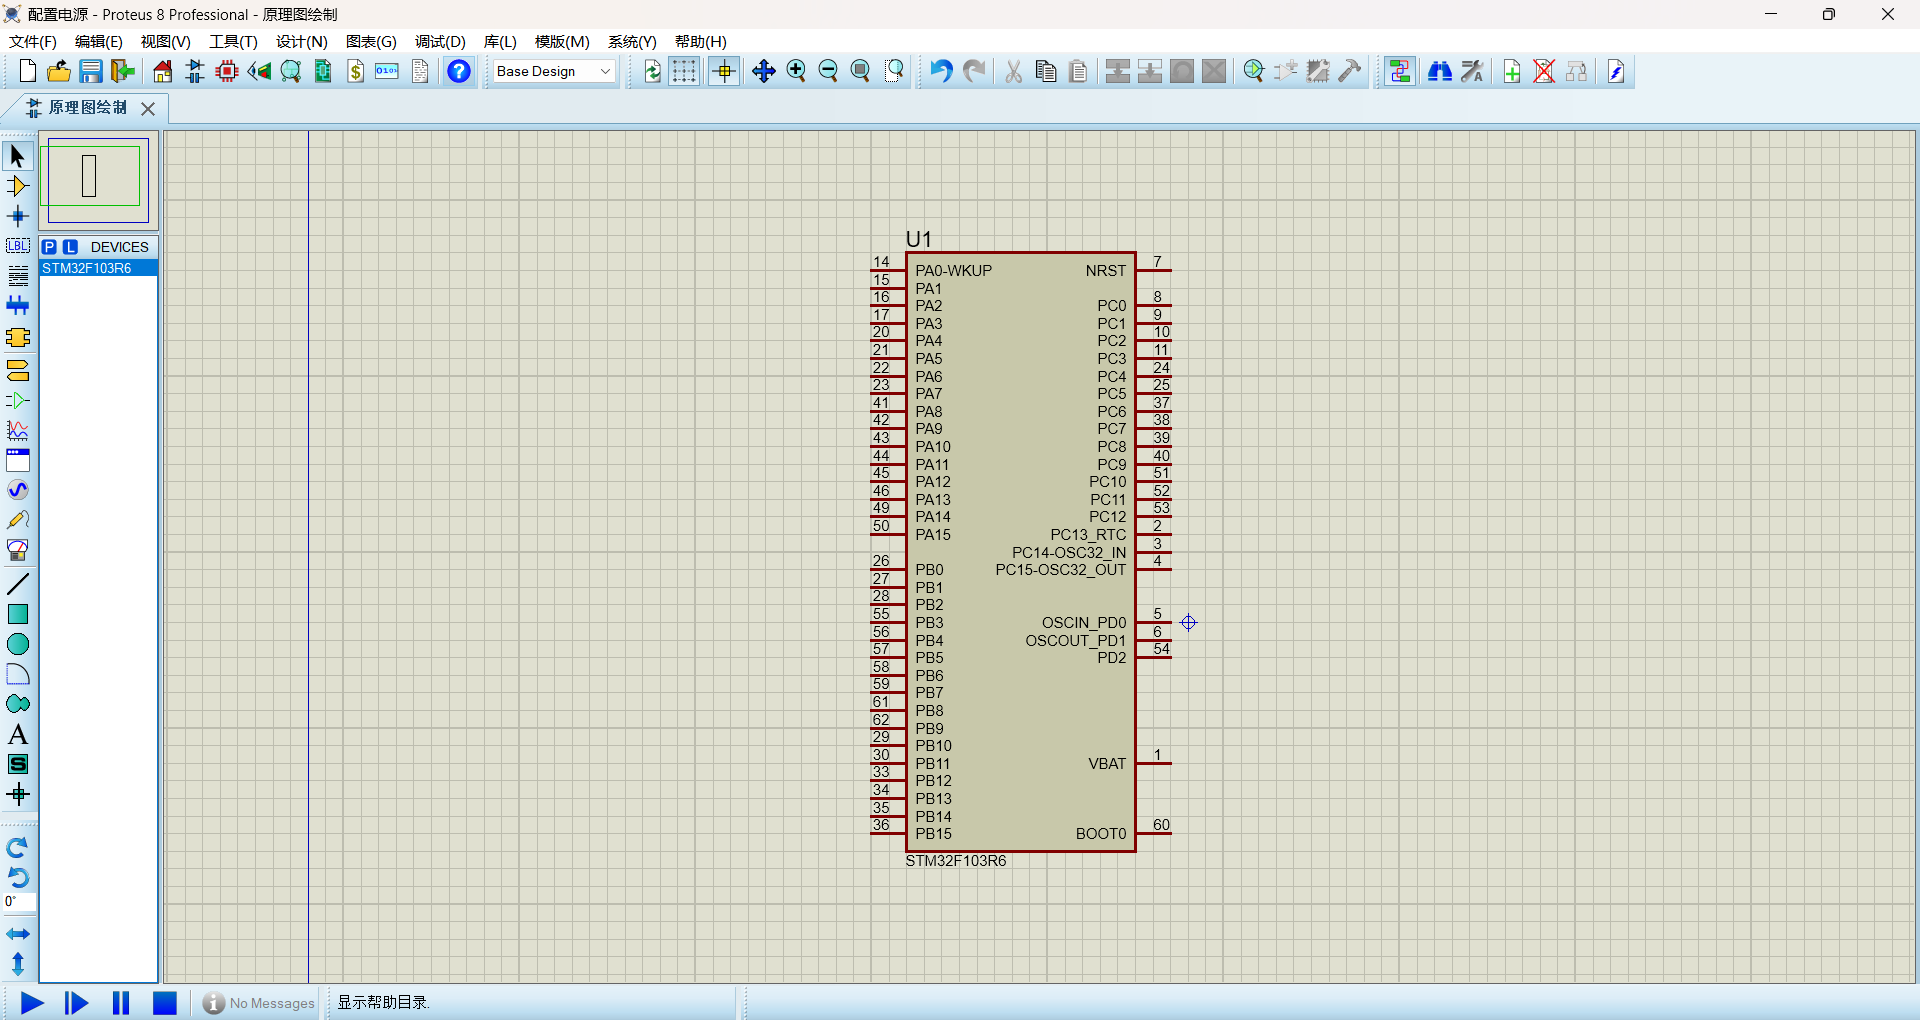This screenshot has width=1920, height=1020.
Task: Select the Junction Dot tool
Action: coord(18,216)
